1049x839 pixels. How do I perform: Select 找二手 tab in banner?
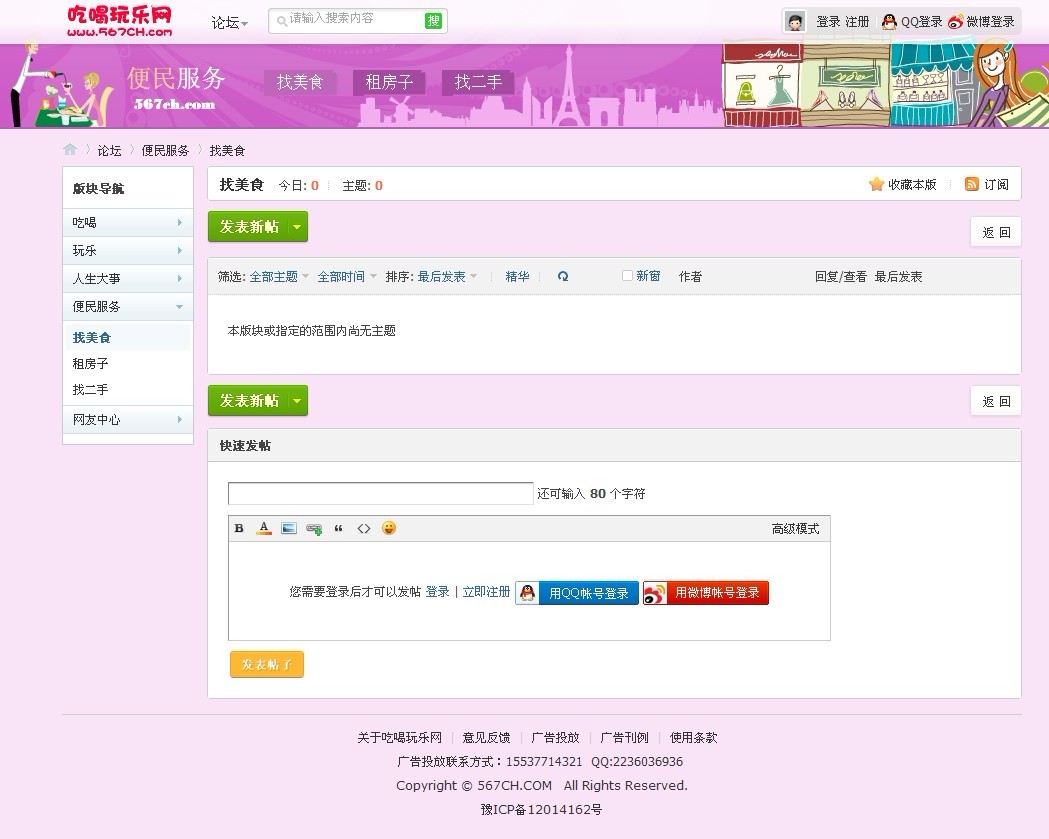[478, 82]
